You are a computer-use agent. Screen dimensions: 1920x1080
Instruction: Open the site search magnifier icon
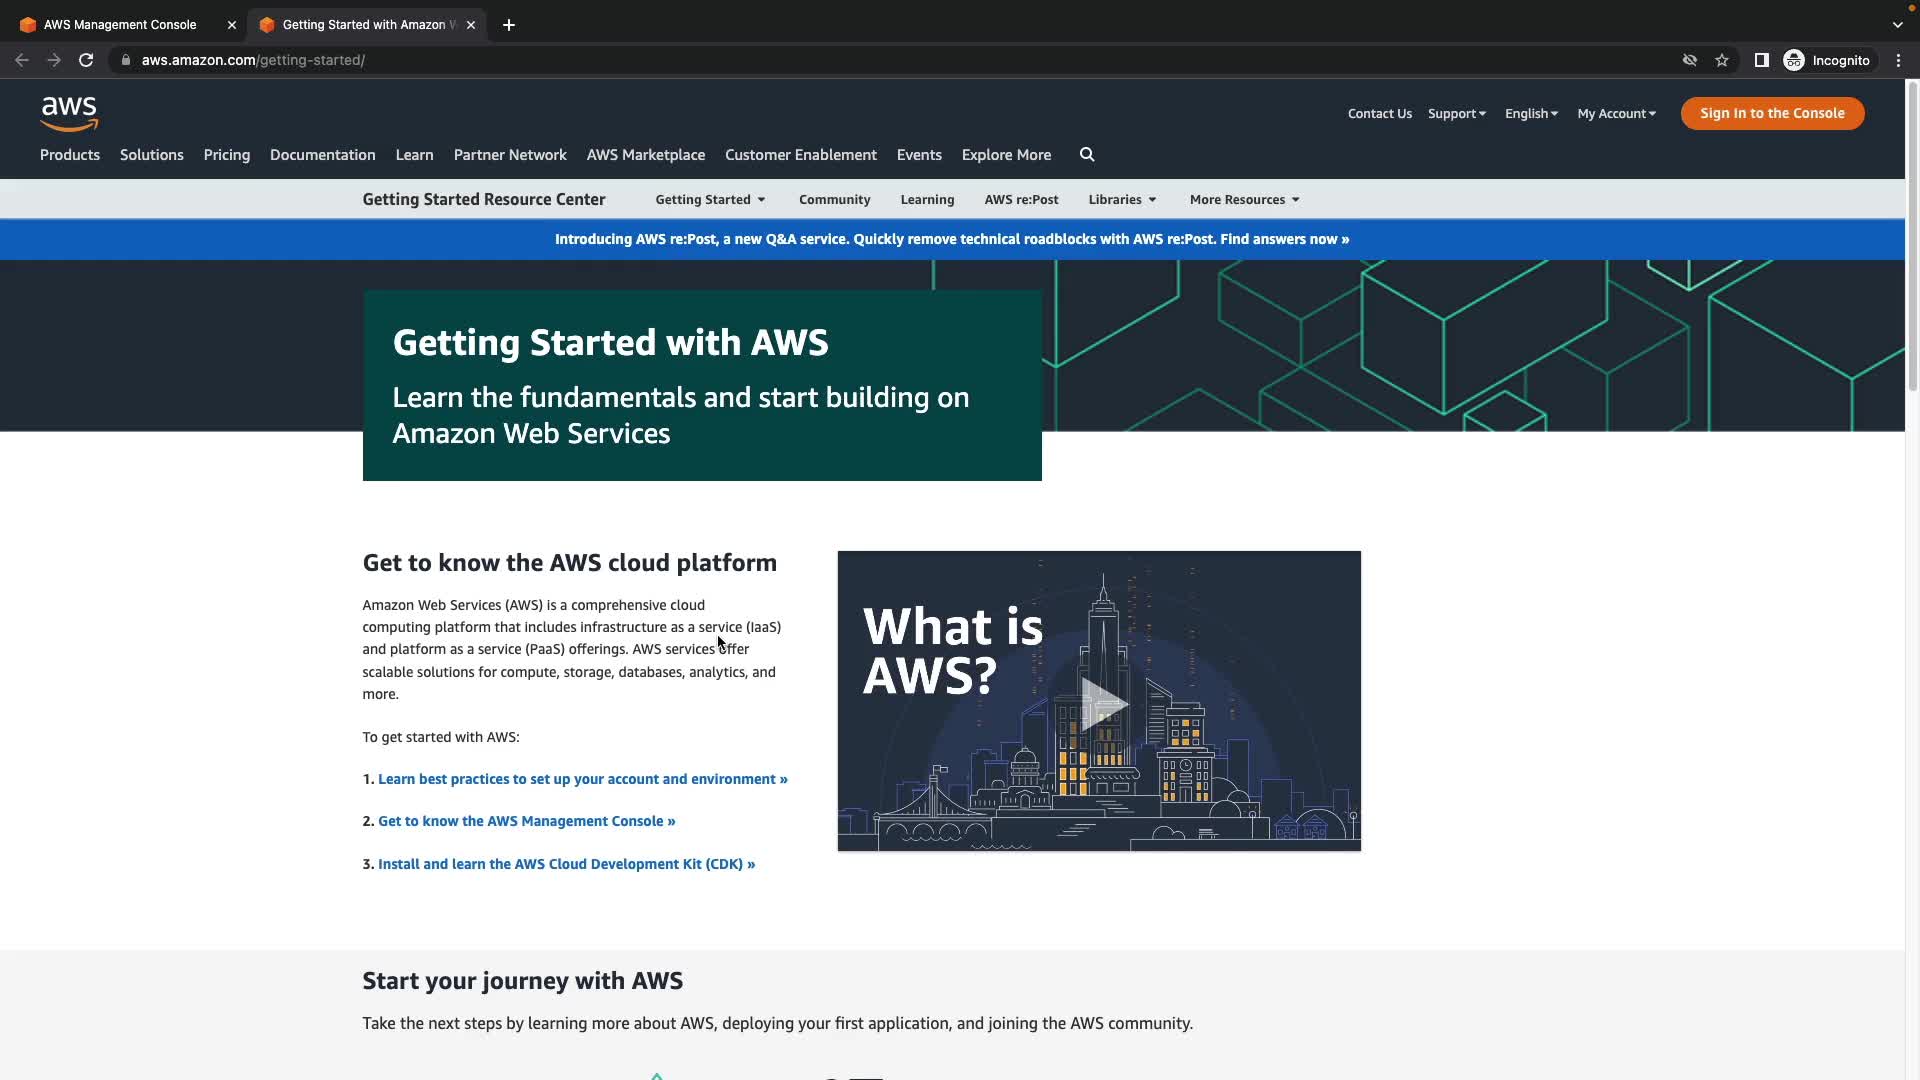(x=1087, y=155)
